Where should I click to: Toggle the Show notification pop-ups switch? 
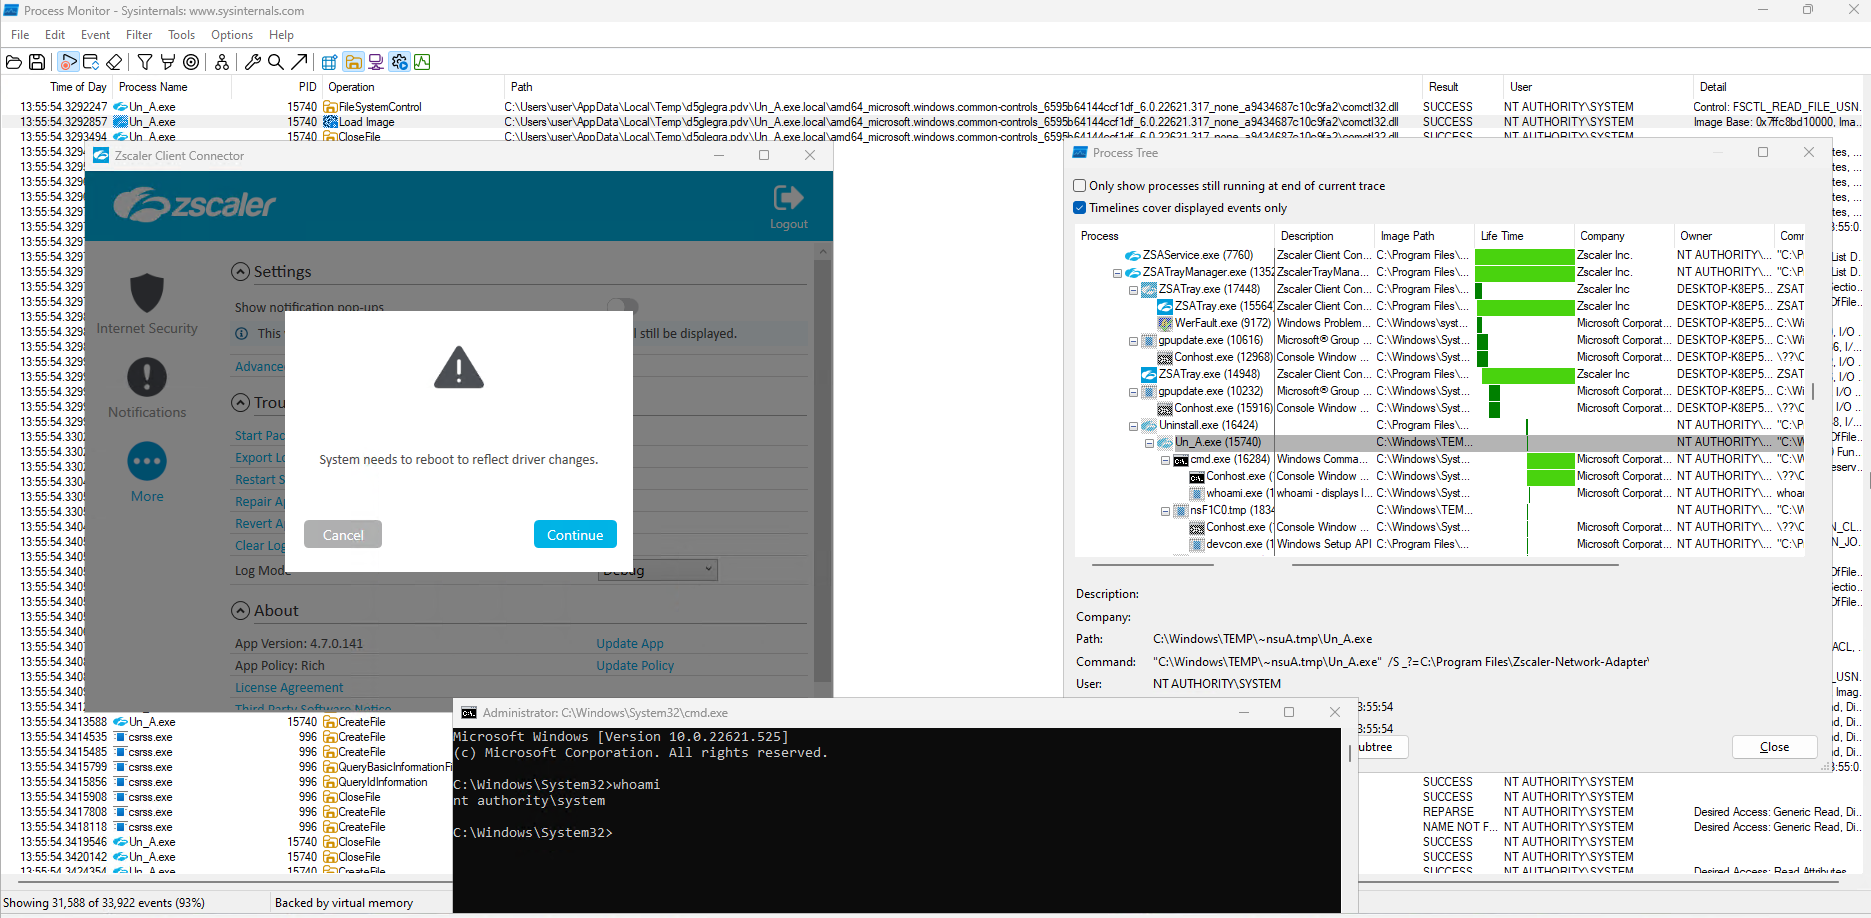click(x=622, y=305)
